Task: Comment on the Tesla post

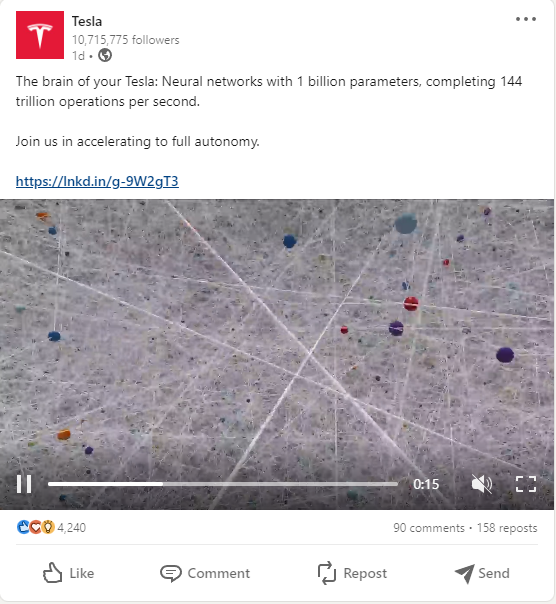Action: tap(205, 573)
